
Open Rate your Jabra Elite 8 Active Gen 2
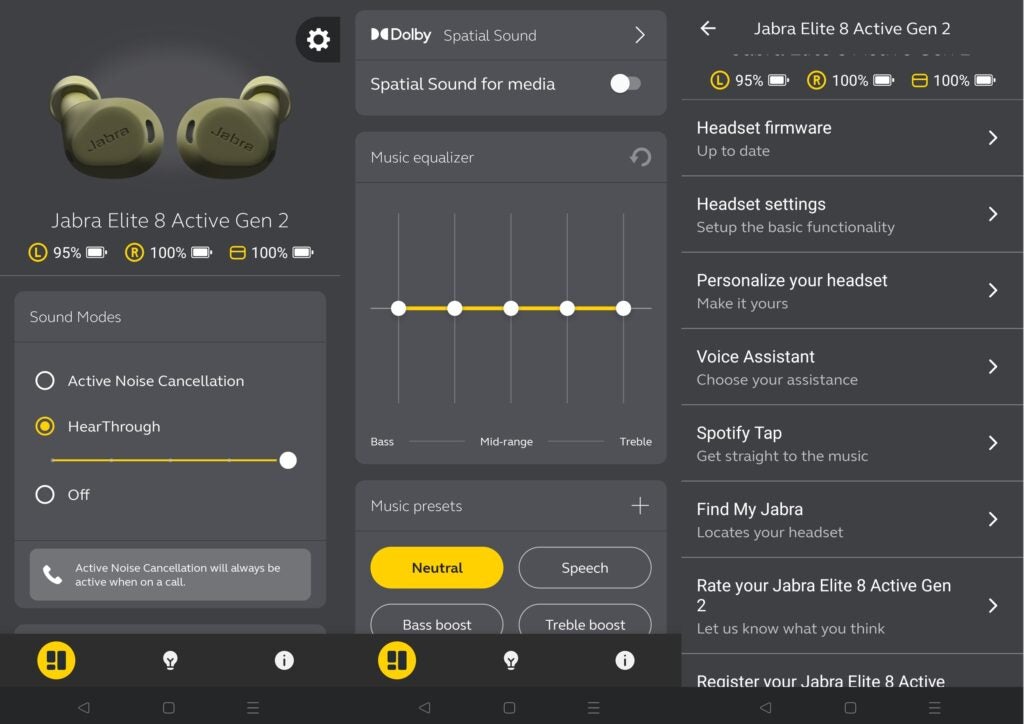[x=852, y=606]
